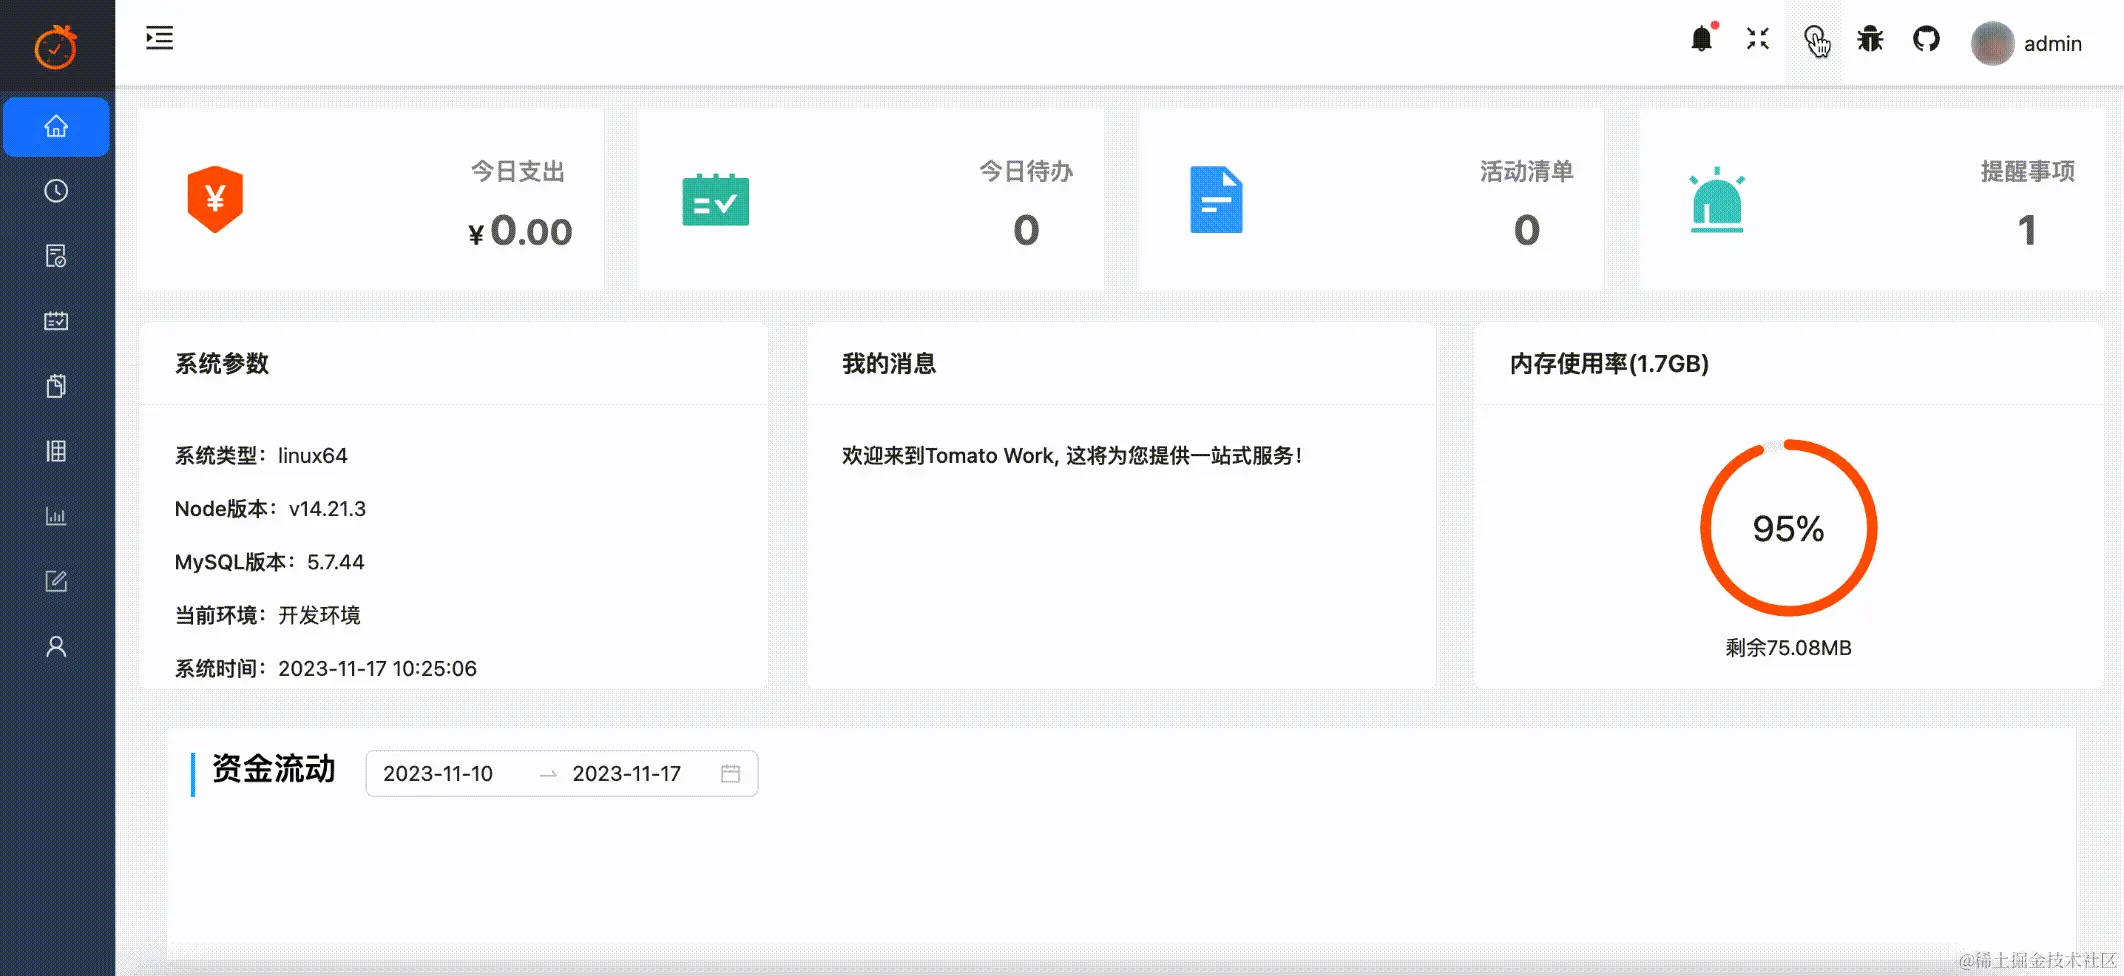Click the tomato logo in the corner
This screenshot has width=2124, height=976.
[x=56, y=44]
